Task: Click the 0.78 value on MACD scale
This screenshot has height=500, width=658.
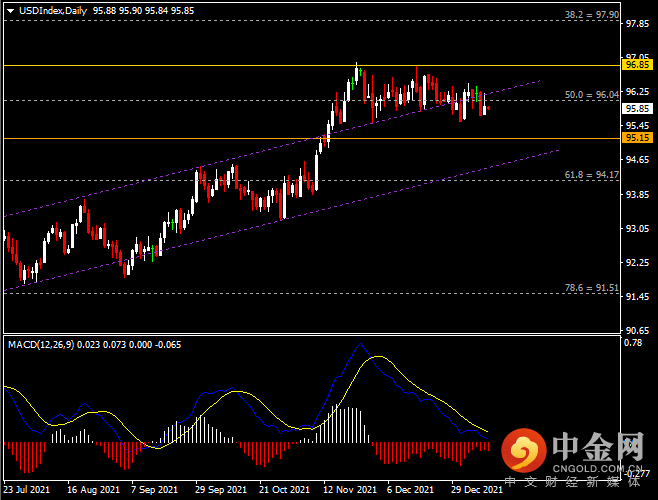Action: [632, 343]
